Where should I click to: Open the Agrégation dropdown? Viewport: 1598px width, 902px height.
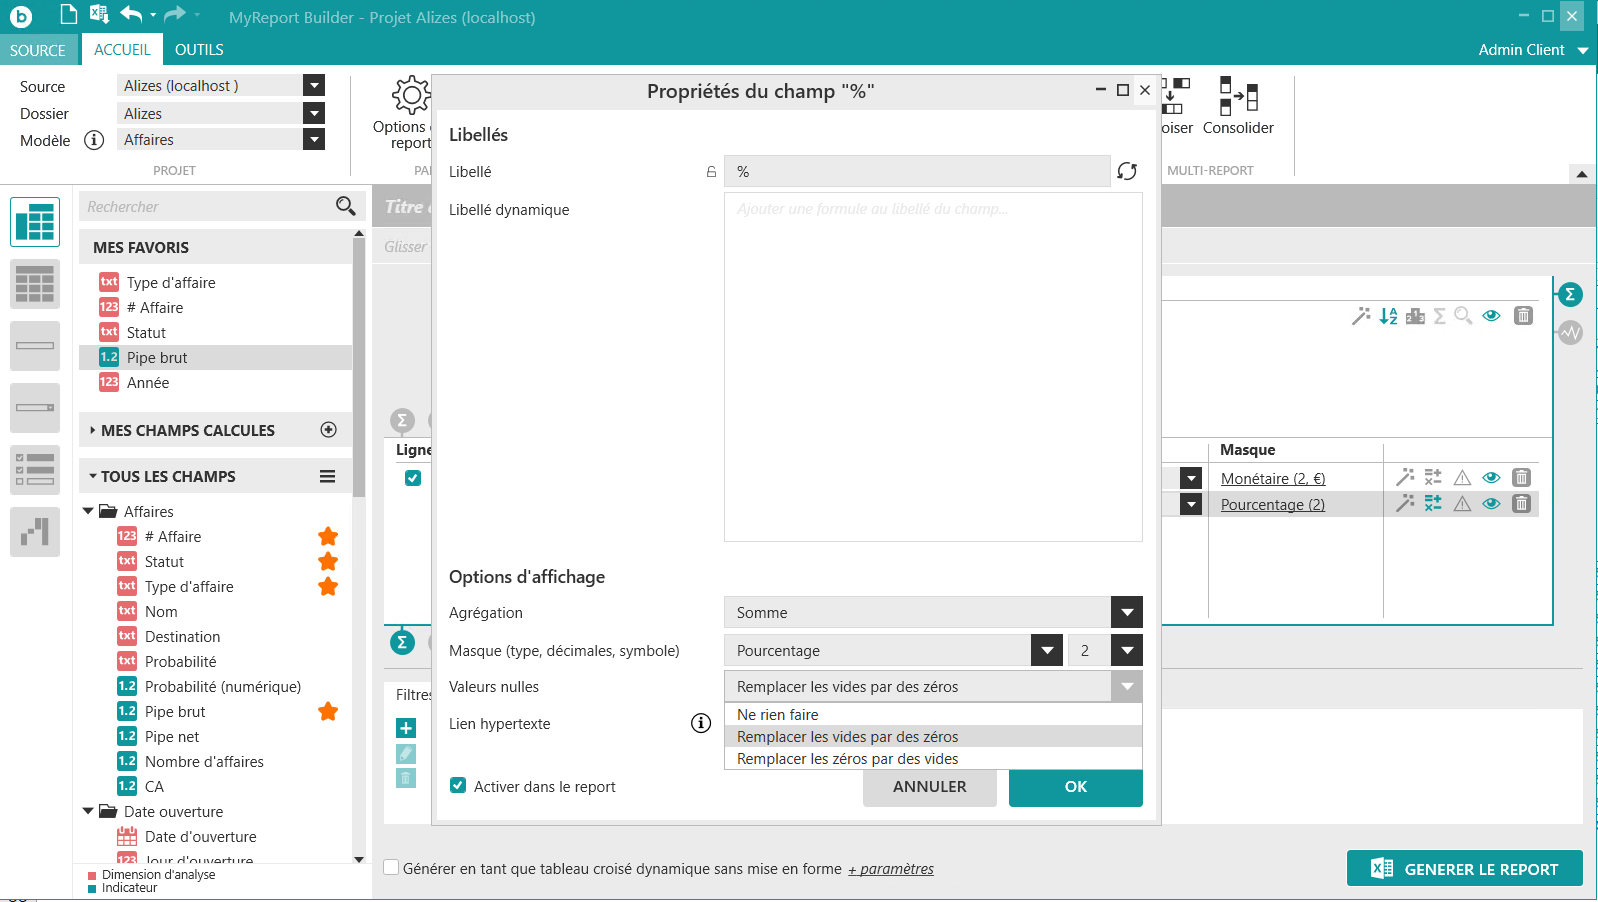click(1126, 613)
